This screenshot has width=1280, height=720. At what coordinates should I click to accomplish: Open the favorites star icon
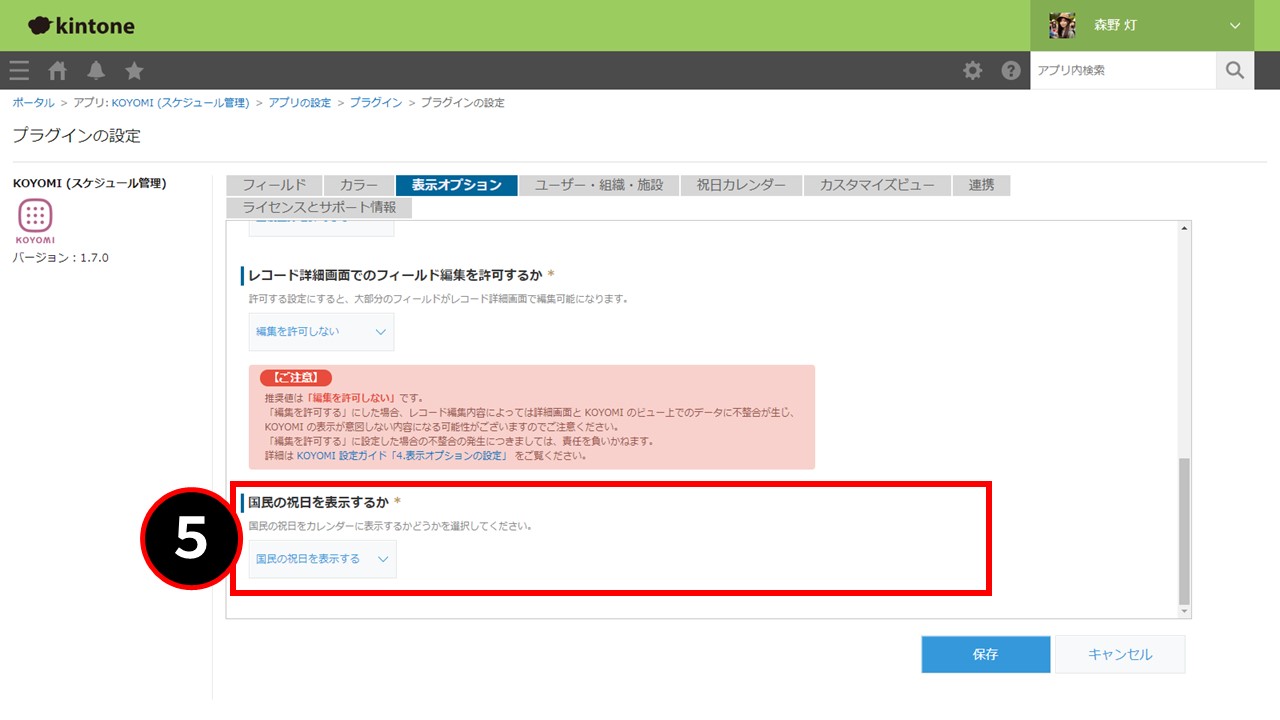click(x=134, y=70)
